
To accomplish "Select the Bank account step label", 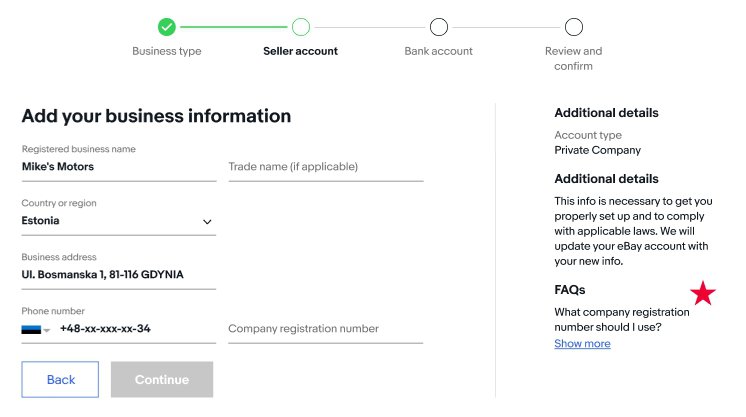I will coord(438,51).
